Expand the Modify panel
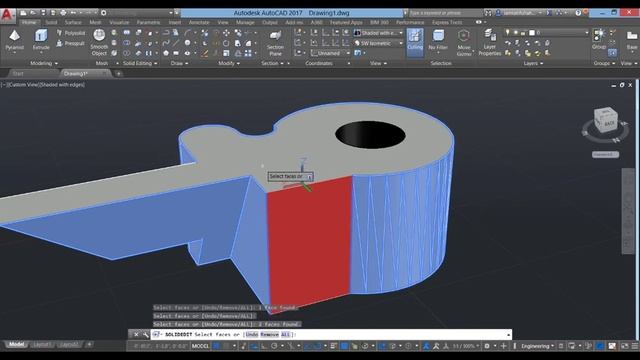Image resolution: width=640 pixels, height=360 pixels. tap(229, 63)
